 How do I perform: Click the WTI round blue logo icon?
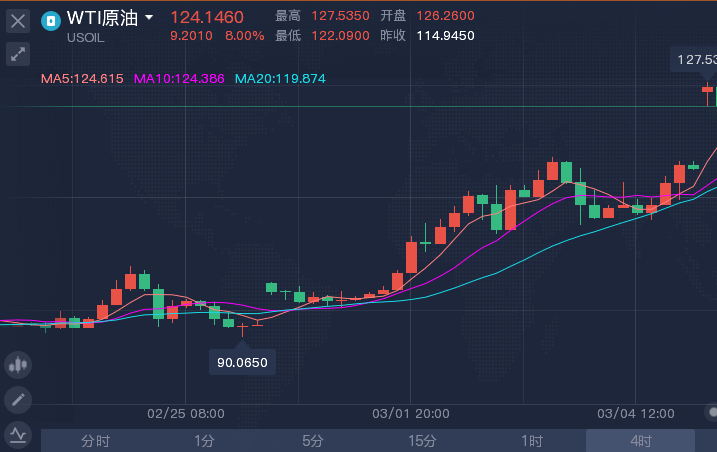[x=51, y=21]
